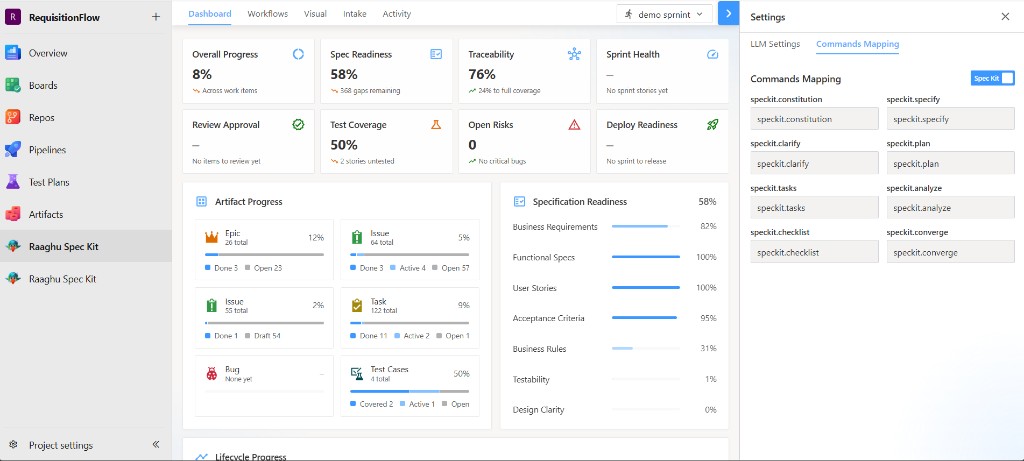Click the Design Clarity row label
Viewport: 1024px width, 461px height.
[539, 410]
